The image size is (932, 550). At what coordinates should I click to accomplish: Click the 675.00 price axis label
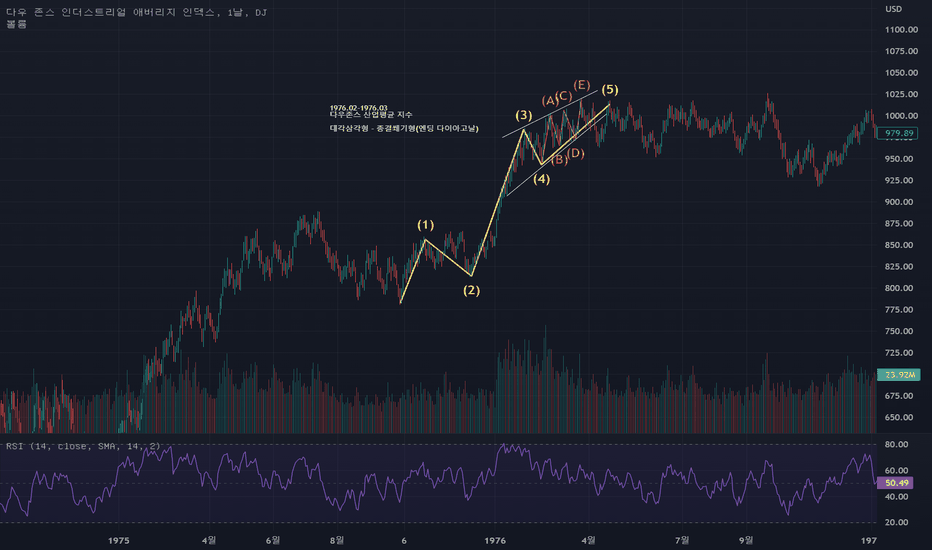pos(899,396)
